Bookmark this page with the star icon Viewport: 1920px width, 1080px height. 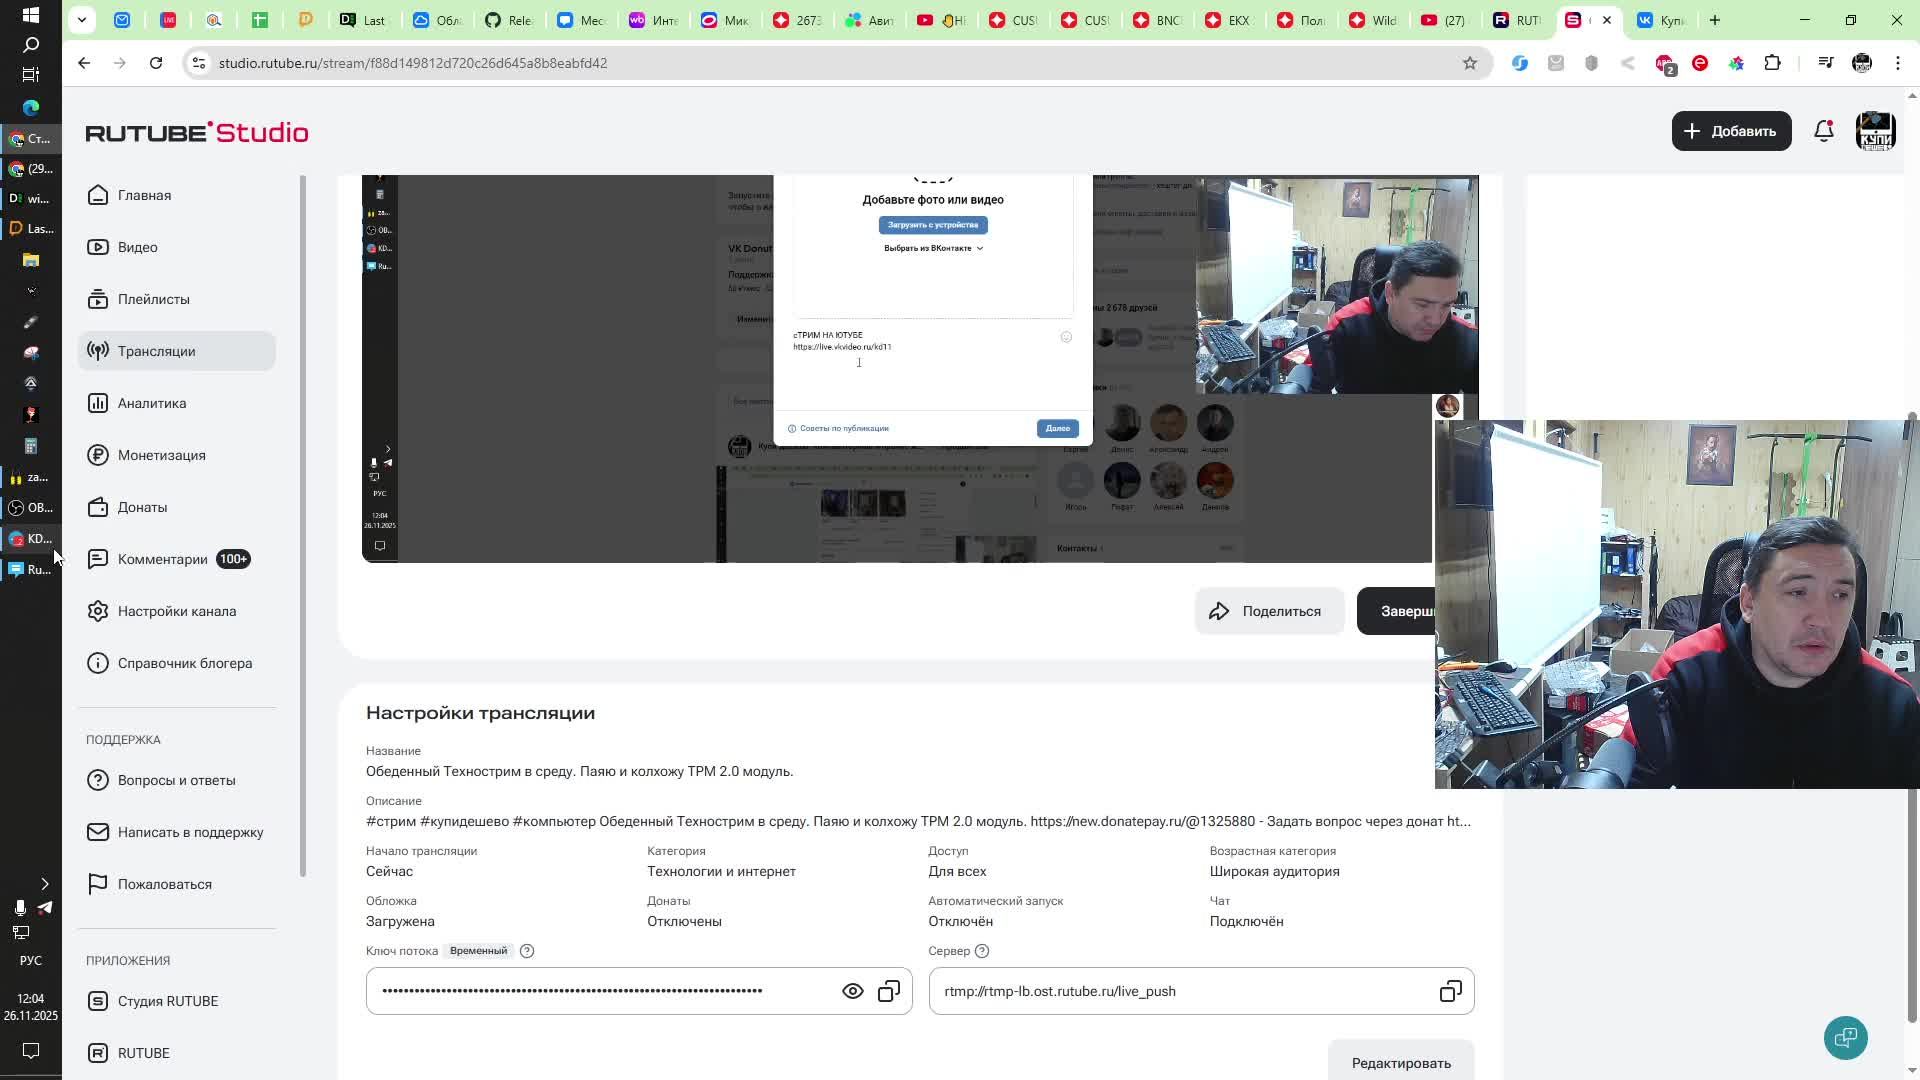[1469, 63]
